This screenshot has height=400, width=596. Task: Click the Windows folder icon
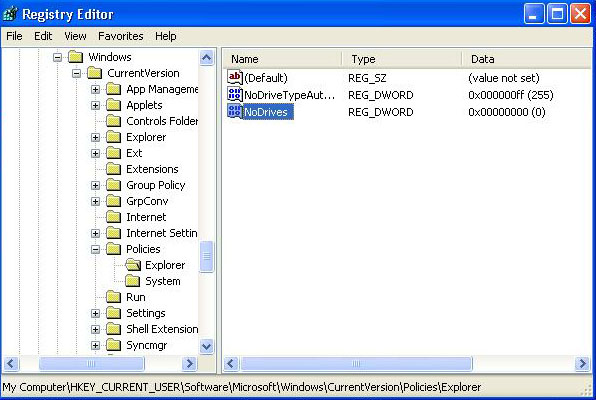pos(75,57)
